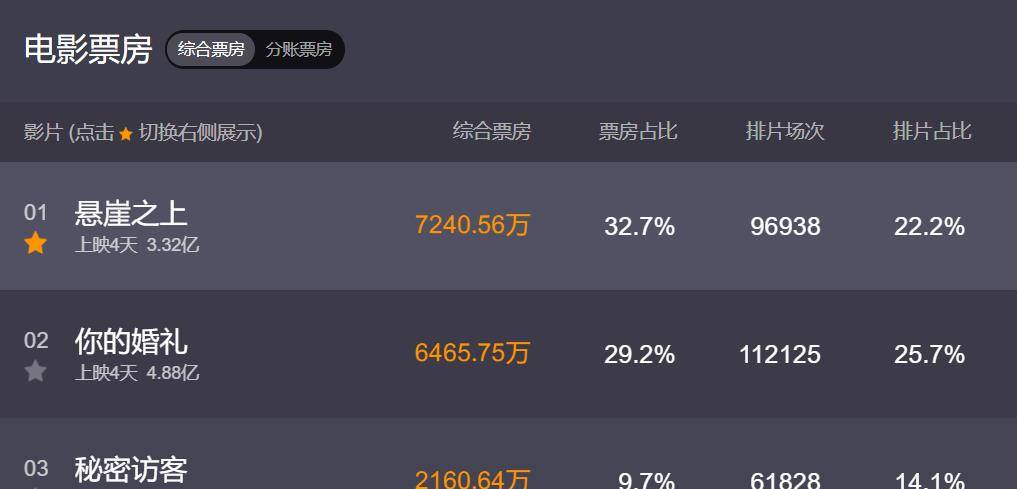Click the 7240.56万 box office figure
Viewport: 1017px width, 489px height.
(472, 226)
